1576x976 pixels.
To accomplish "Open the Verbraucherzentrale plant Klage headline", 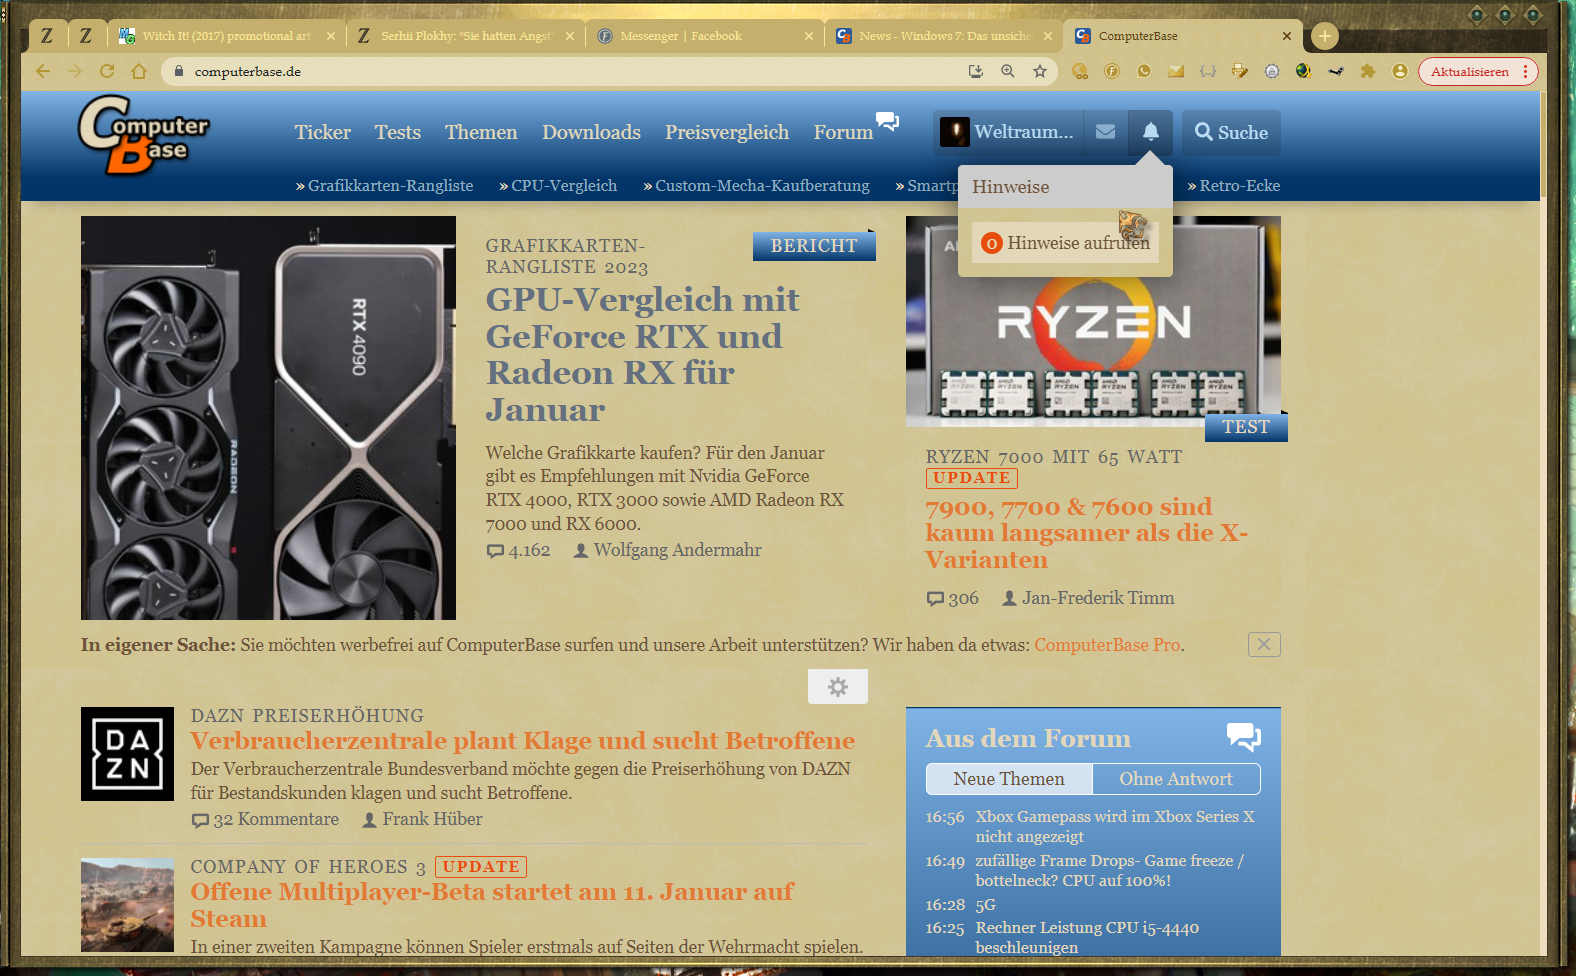I will click(522, 741).
